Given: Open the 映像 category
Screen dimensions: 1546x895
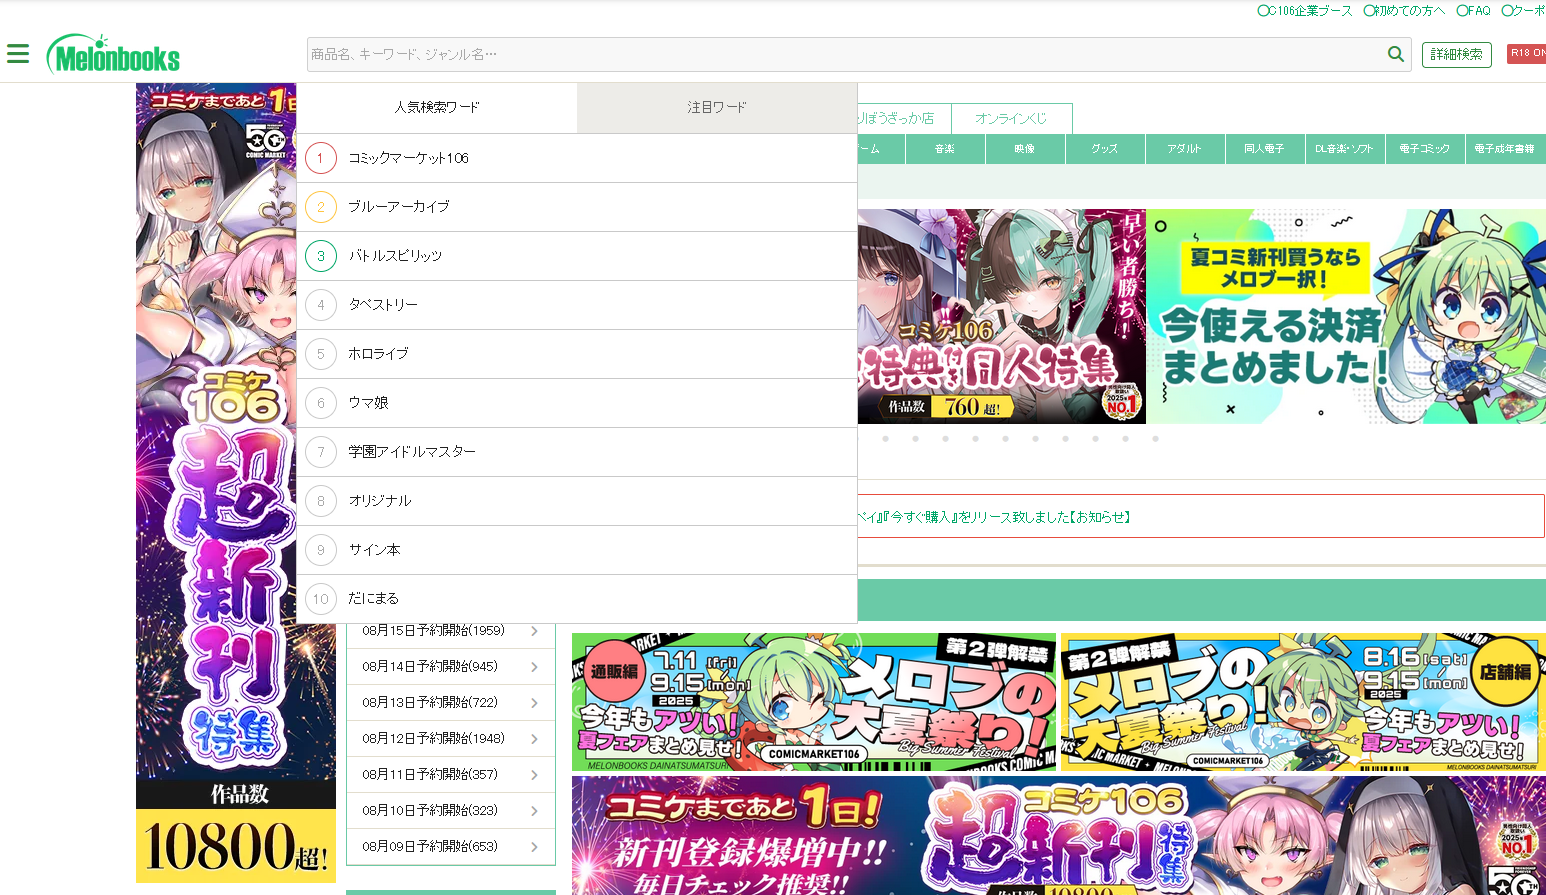Looking at the screenshot, I should [x=1025, y=149].
